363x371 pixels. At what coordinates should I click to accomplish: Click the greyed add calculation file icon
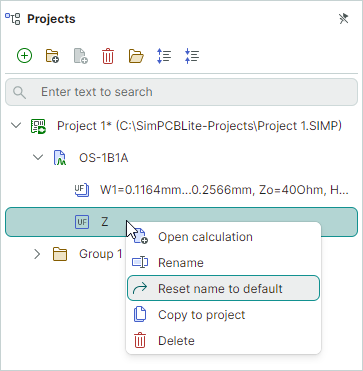[x=80, y=56]
